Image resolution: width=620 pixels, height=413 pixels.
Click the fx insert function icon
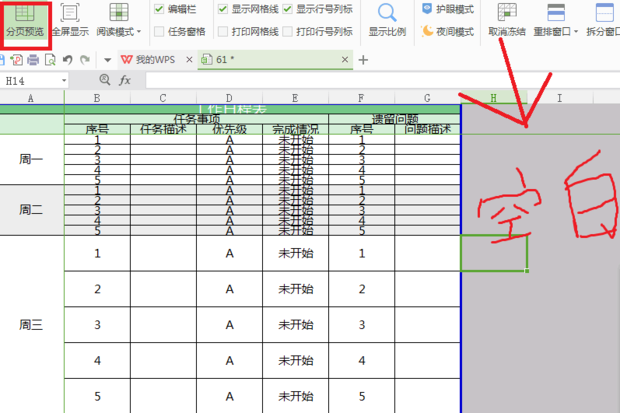pos(125,80)
